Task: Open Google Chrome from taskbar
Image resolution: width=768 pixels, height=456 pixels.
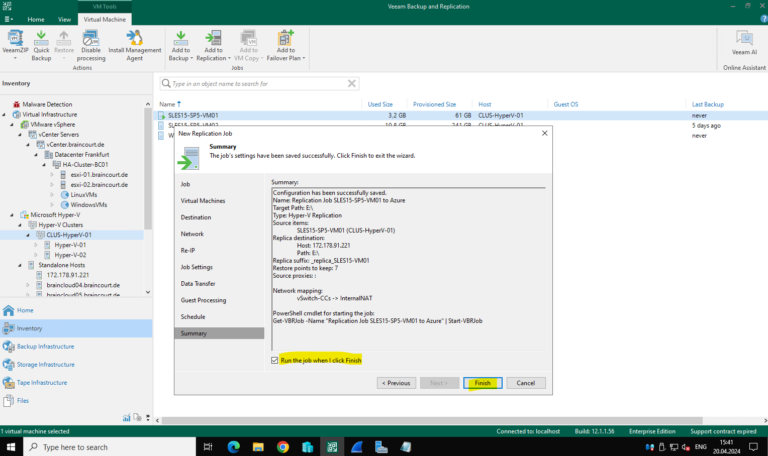Action: point(283,447)
